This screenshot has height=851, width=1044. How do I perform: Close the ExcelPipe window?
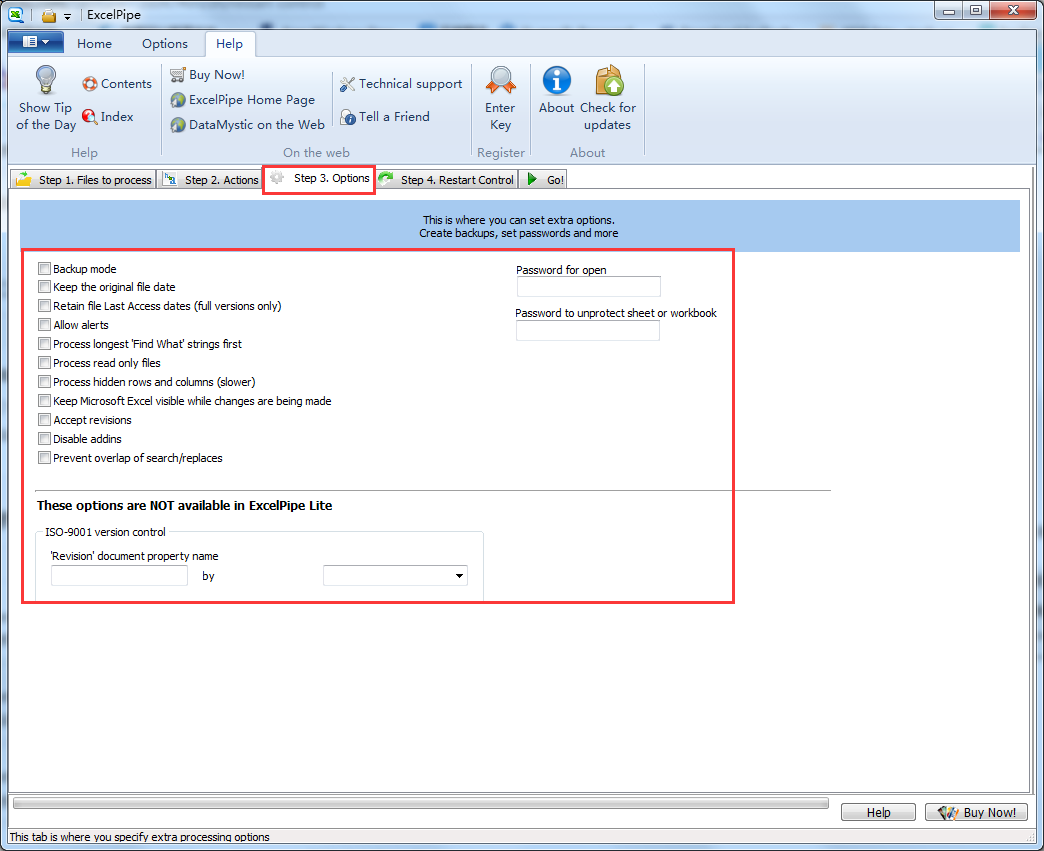tap(1013, 11)
